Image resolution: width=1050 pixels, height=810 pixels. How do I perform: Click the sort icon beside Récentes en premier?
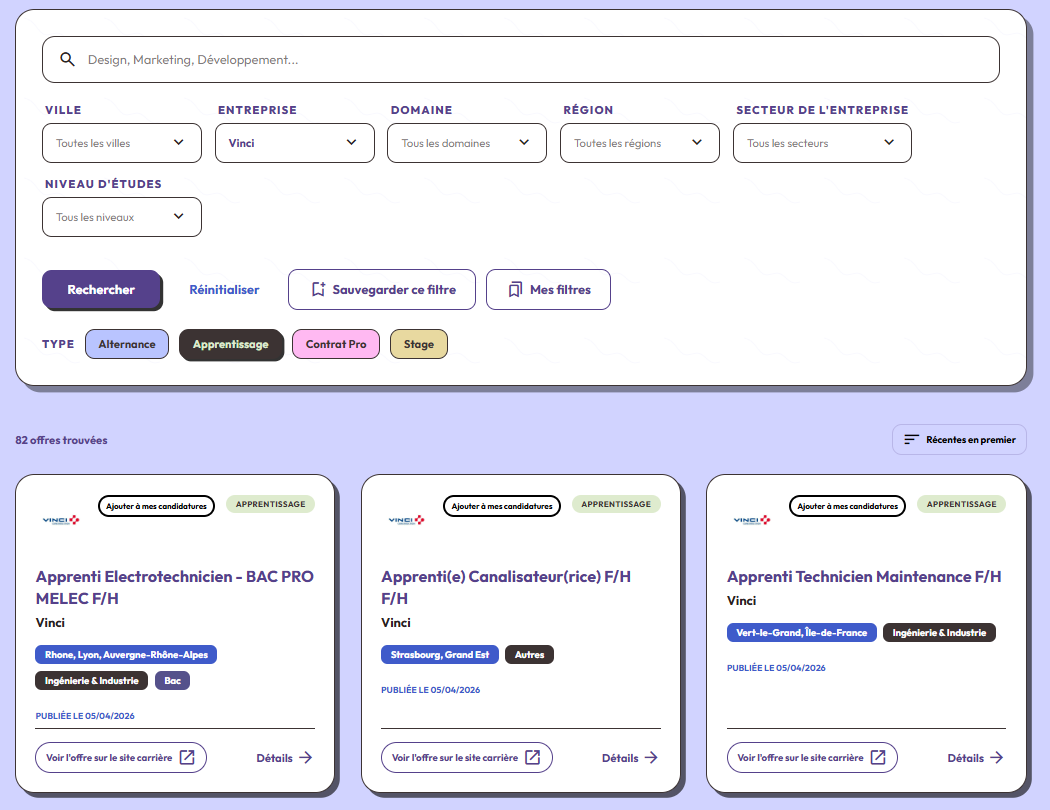(911, 439)
